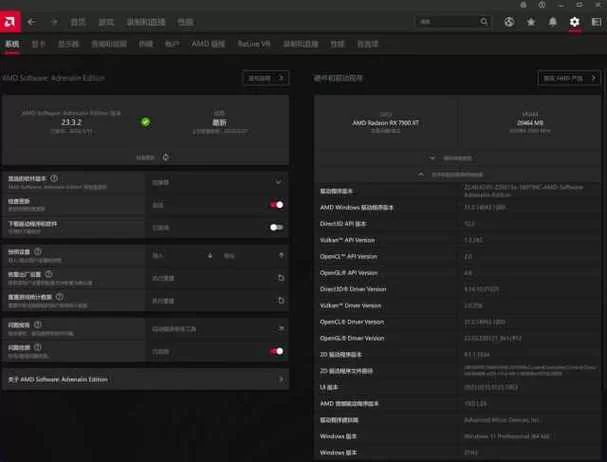Click the check for updates label
The image size is (607, 462).
click(x=146, y=158)
